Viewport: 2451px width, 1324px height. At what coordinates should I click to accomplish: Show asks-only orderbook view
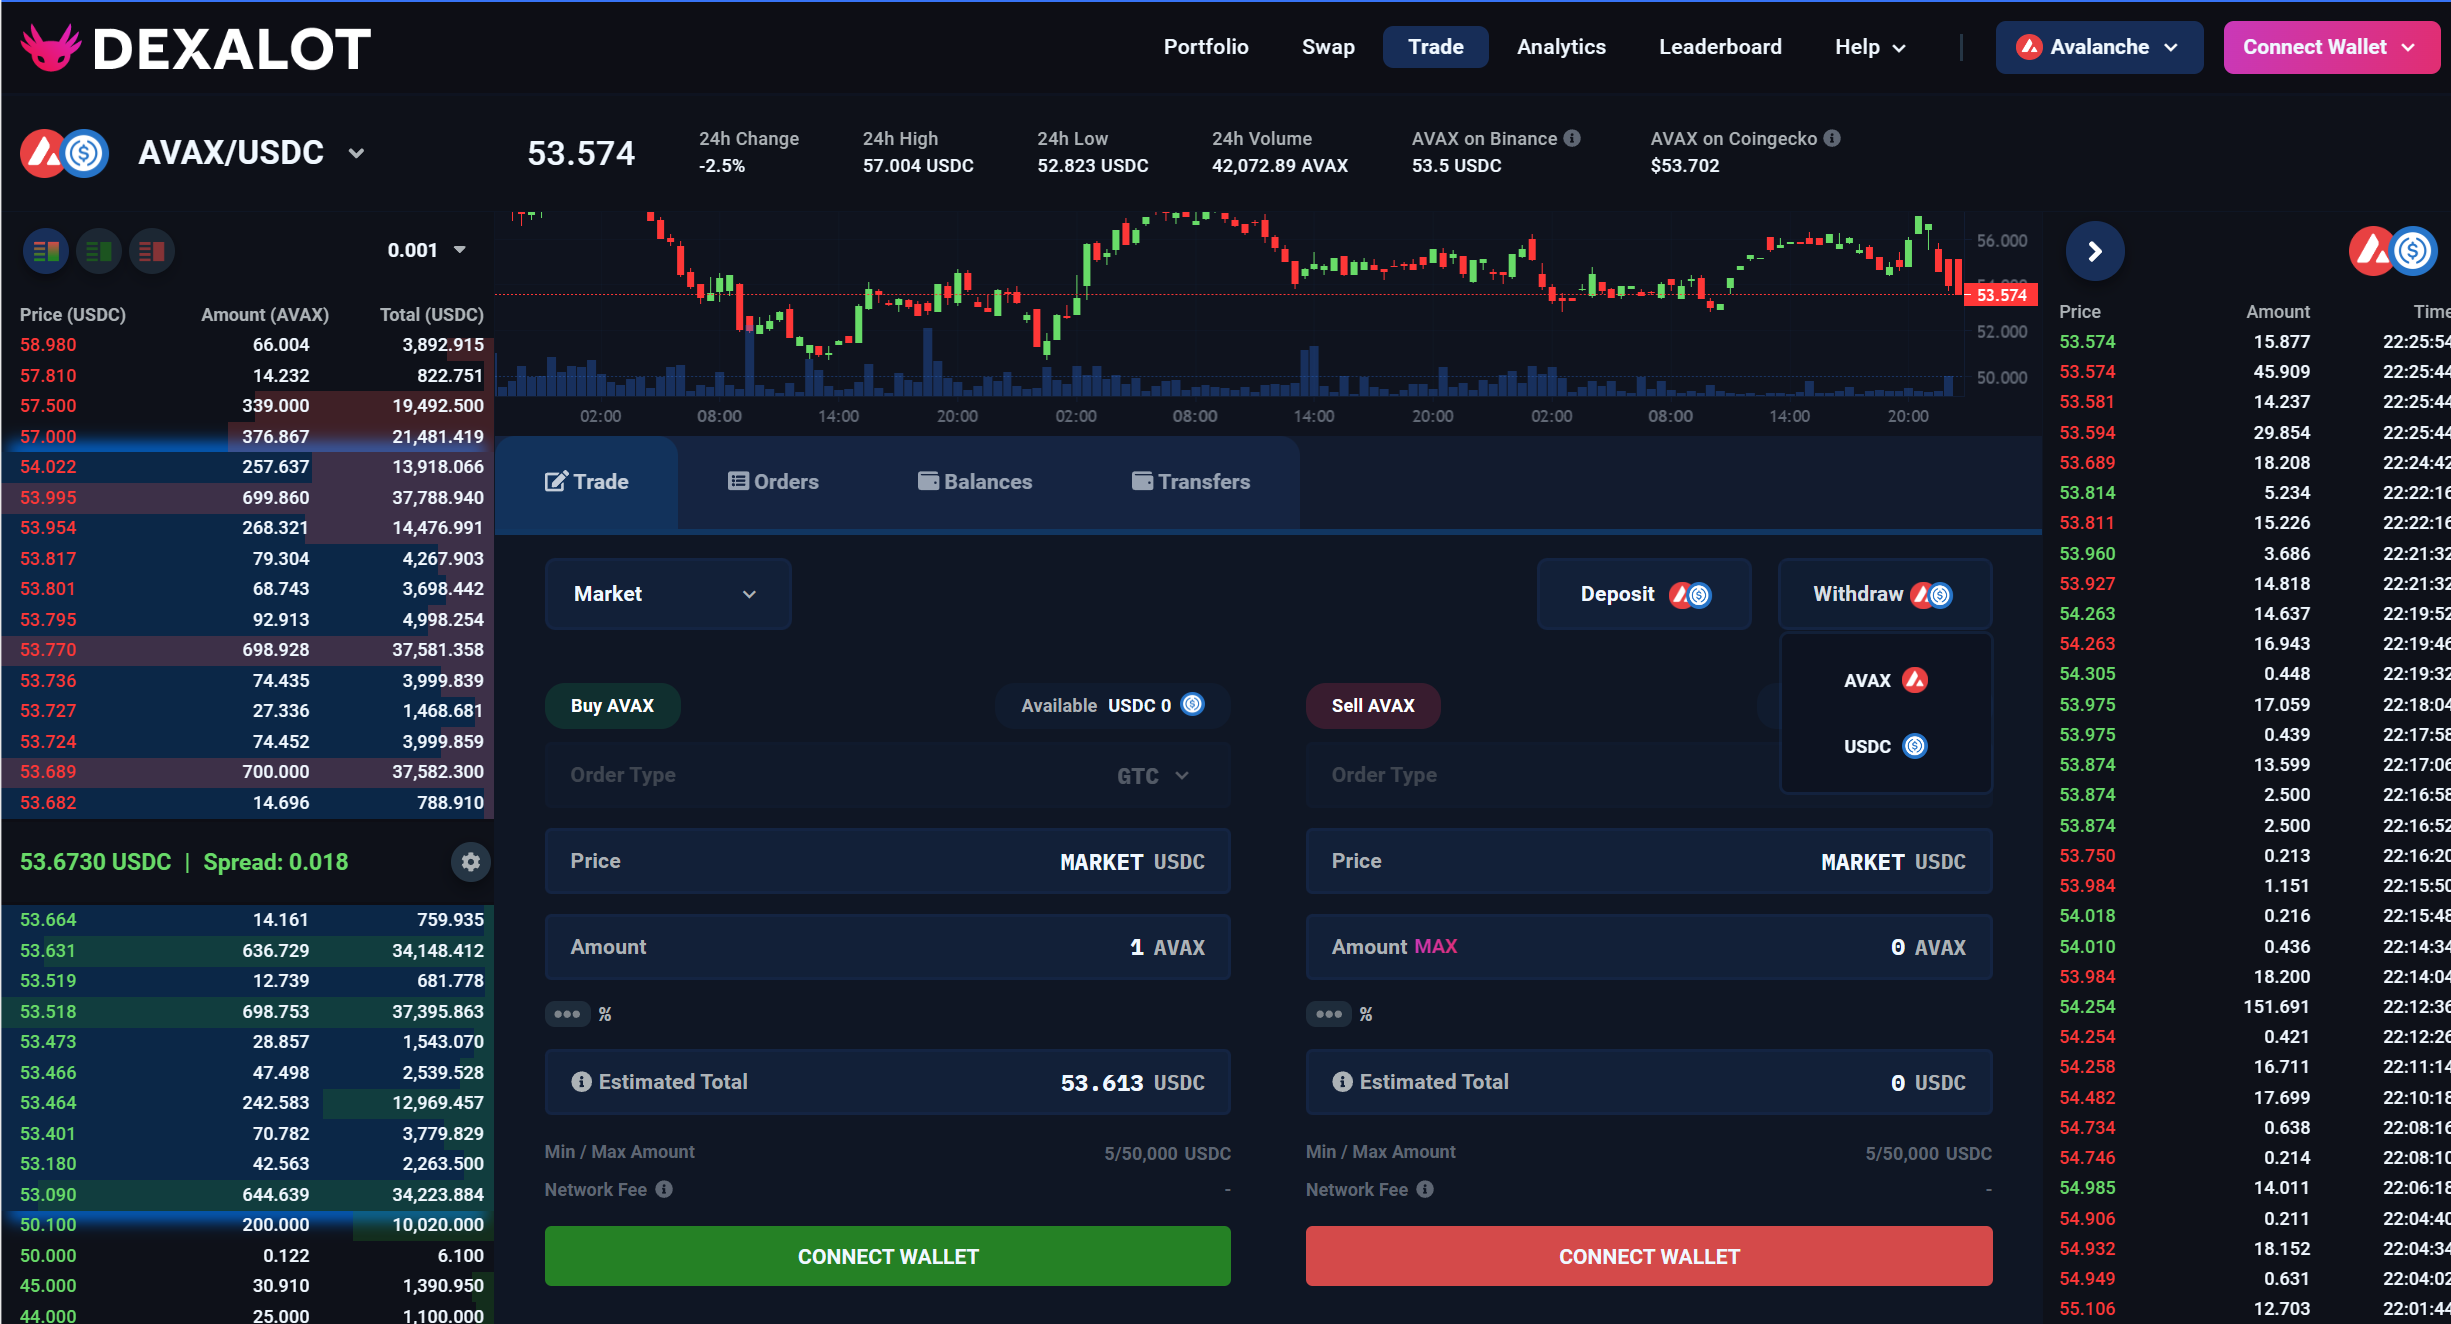[152, 250]
